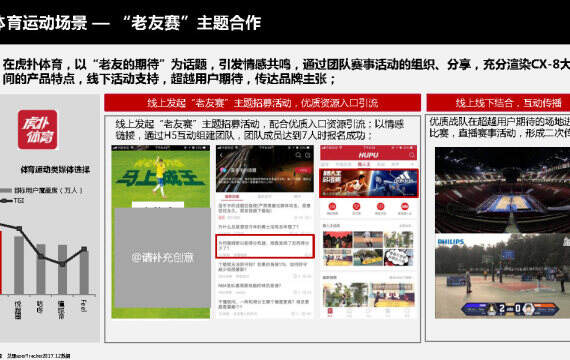
Task: Click the PHILIPS logo on outdoor court photo
Action: [451, 241]
